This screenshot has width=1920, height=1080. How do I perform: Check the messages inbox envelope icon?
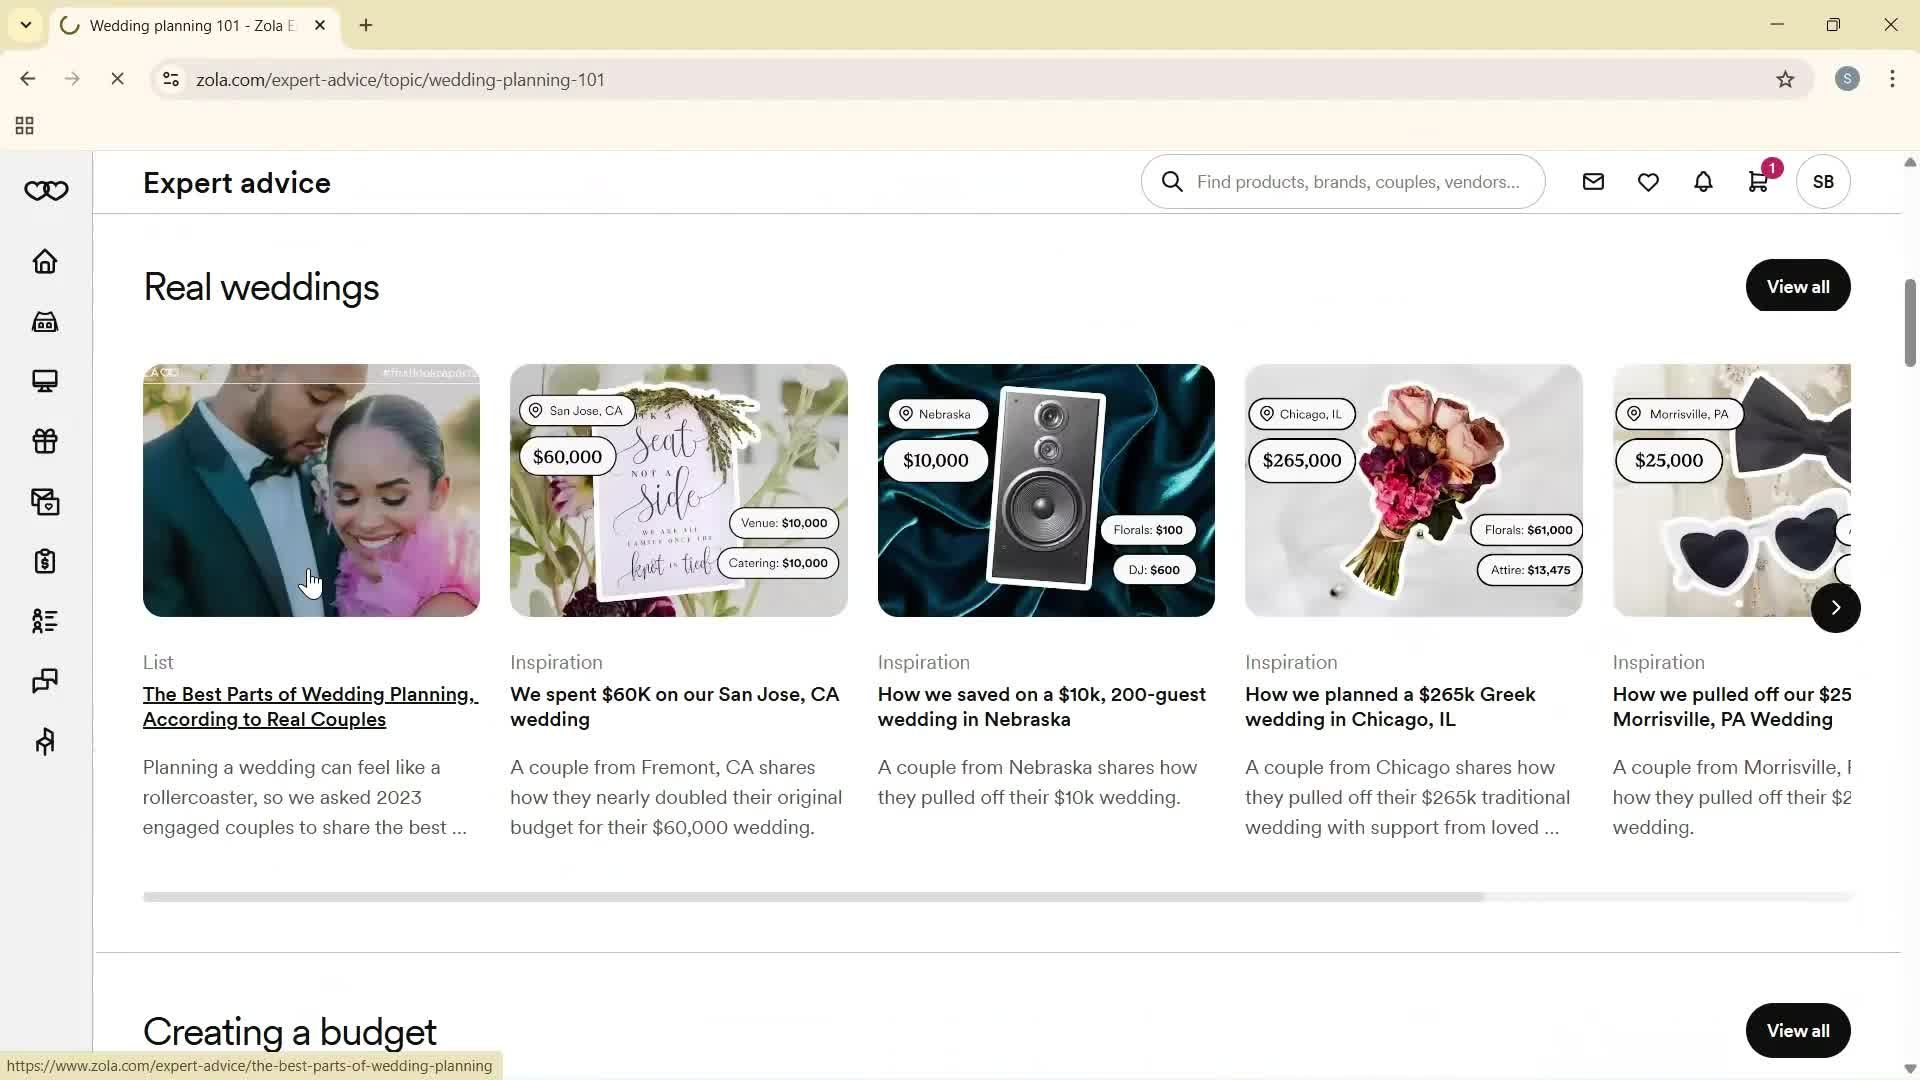click(x=1593, y=181)
